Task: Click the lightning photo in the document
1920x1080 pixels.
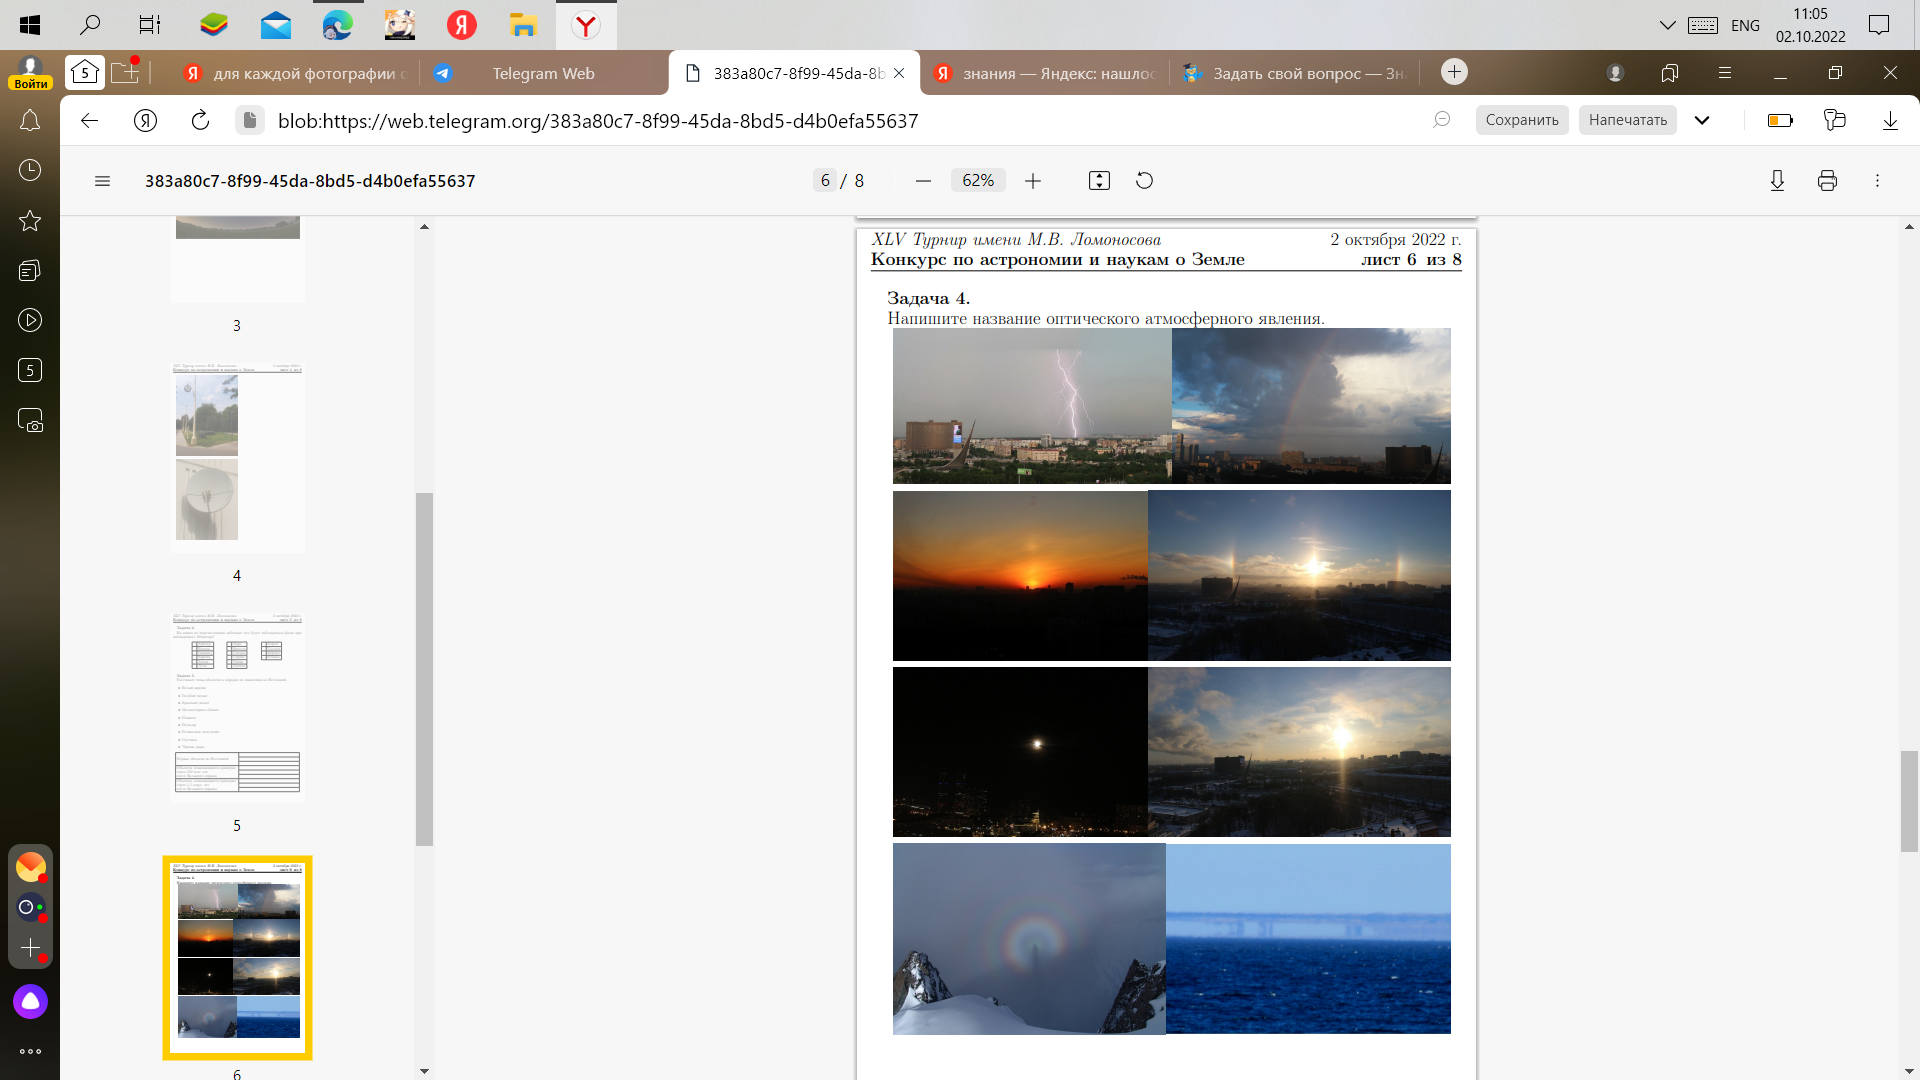Action: tap(1032, 406)
